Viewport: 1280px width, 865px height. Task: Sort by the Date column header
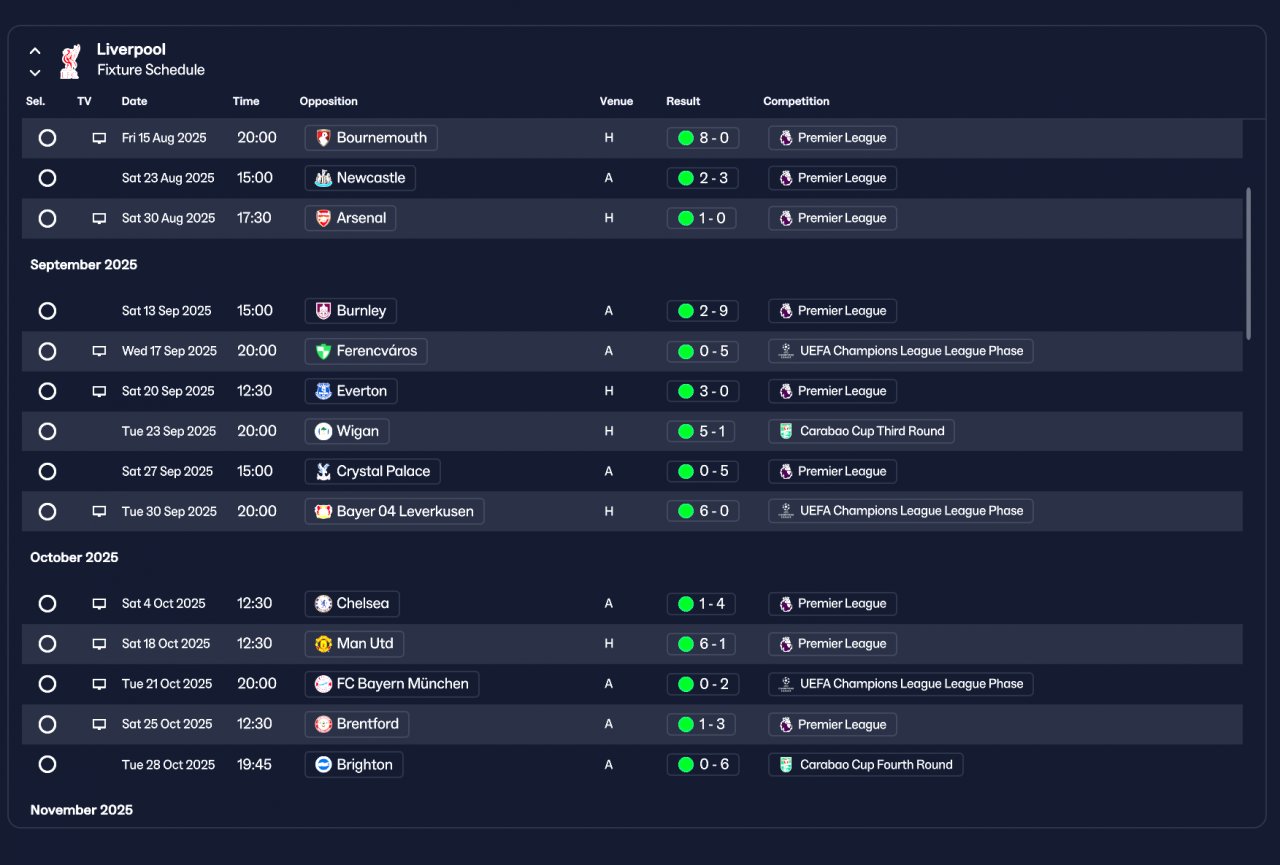[134, 101]
